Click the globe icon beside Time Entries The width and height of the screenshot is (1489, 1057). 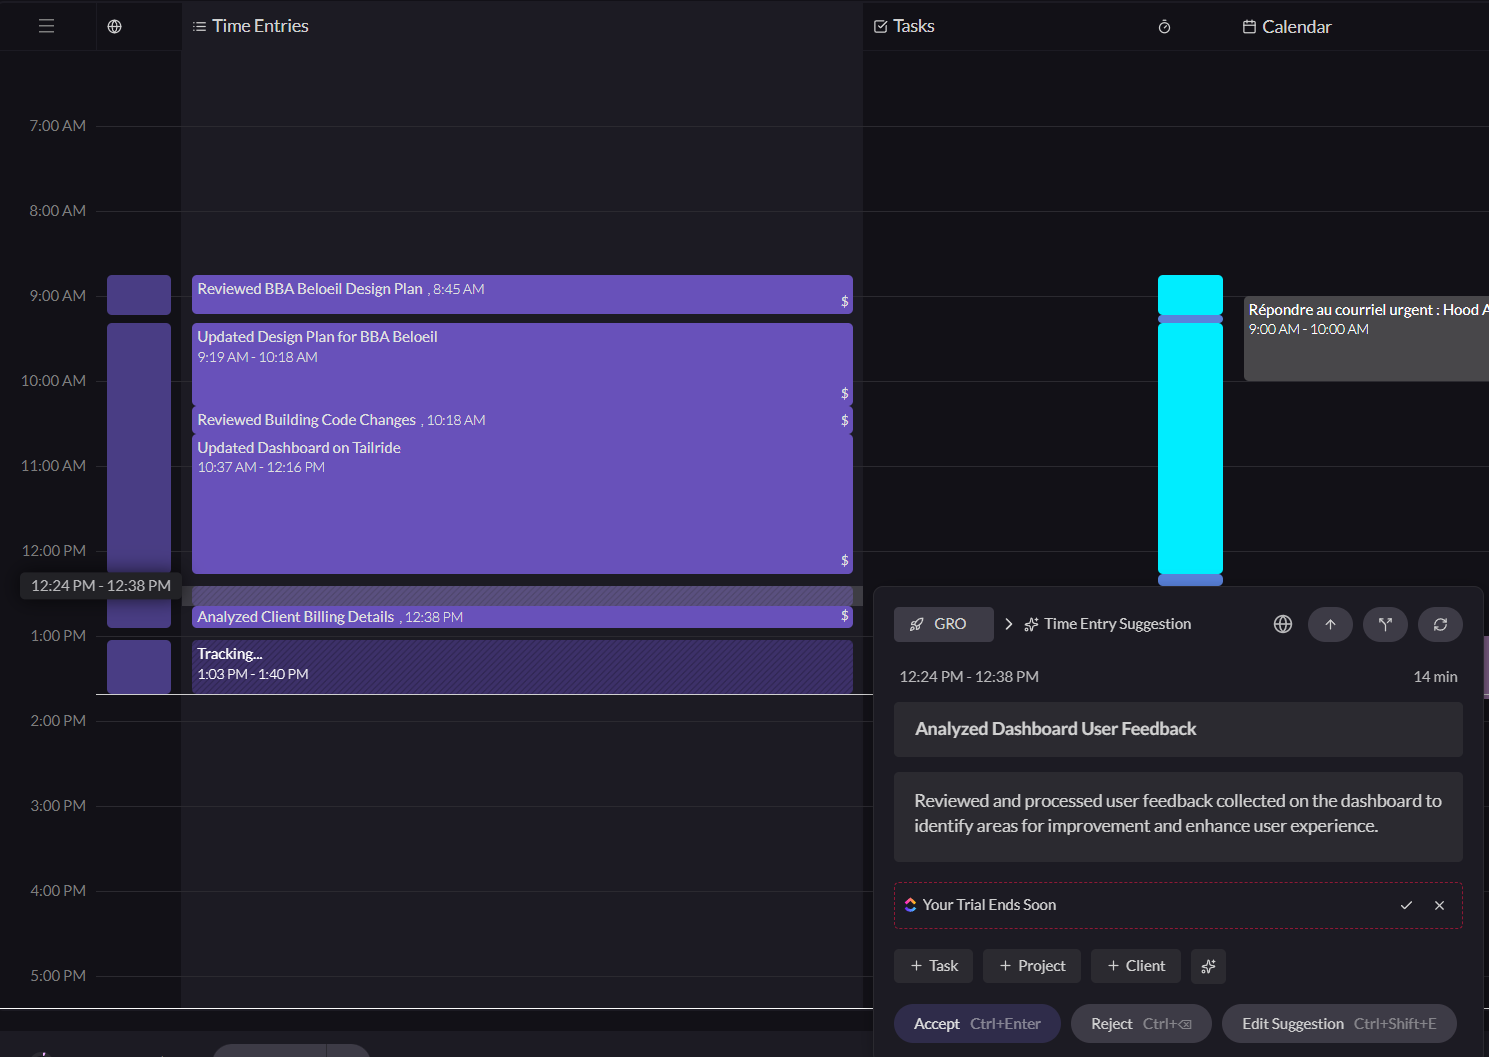pos(115,27)
